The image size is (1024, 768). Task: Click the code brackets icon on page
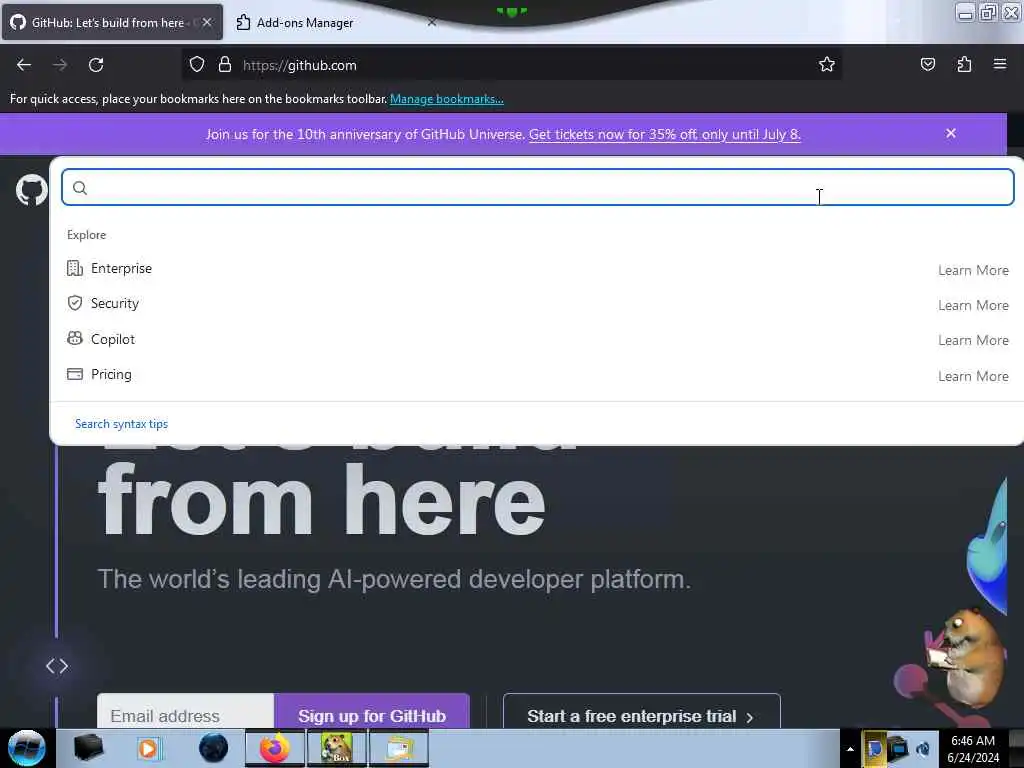57,666
